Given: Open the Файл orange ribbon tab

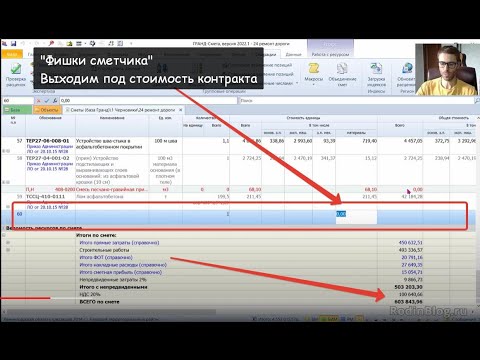Looking at the screenshot, I should pos(12,54).
